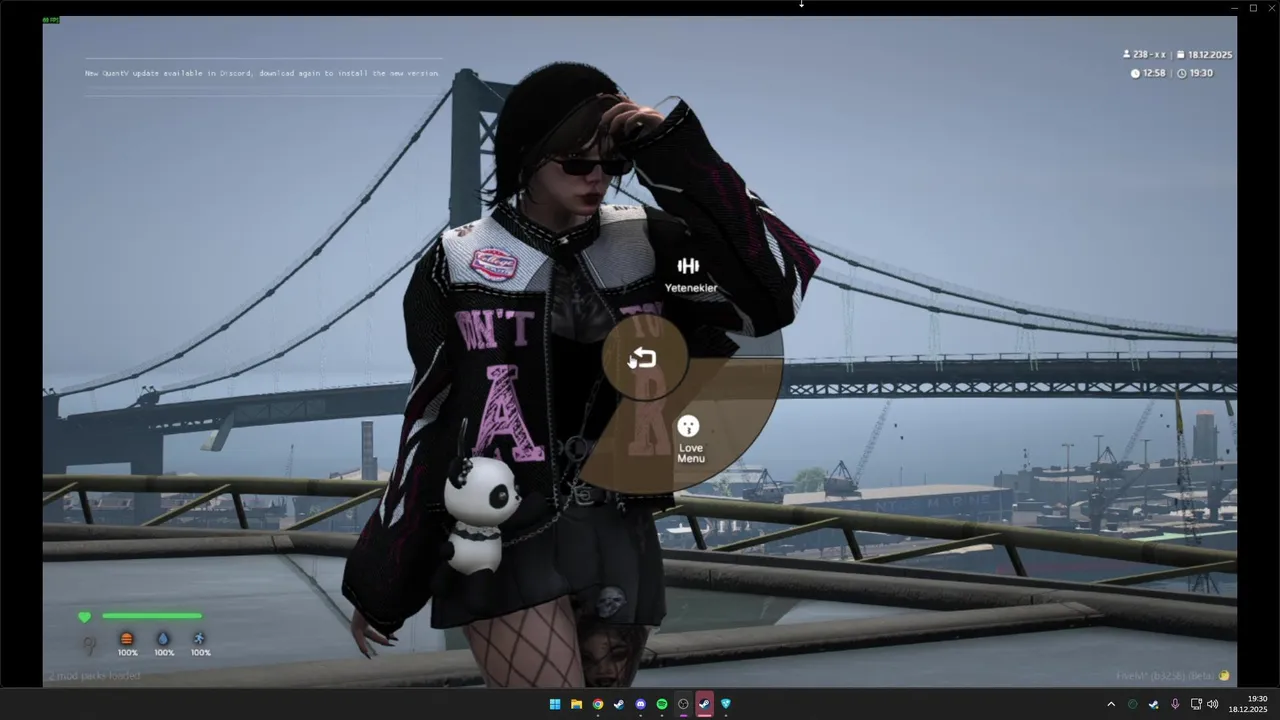1280x720 pixels.
Task: Click the "2 mod packs loaded" text
Action: pos(95,676)
